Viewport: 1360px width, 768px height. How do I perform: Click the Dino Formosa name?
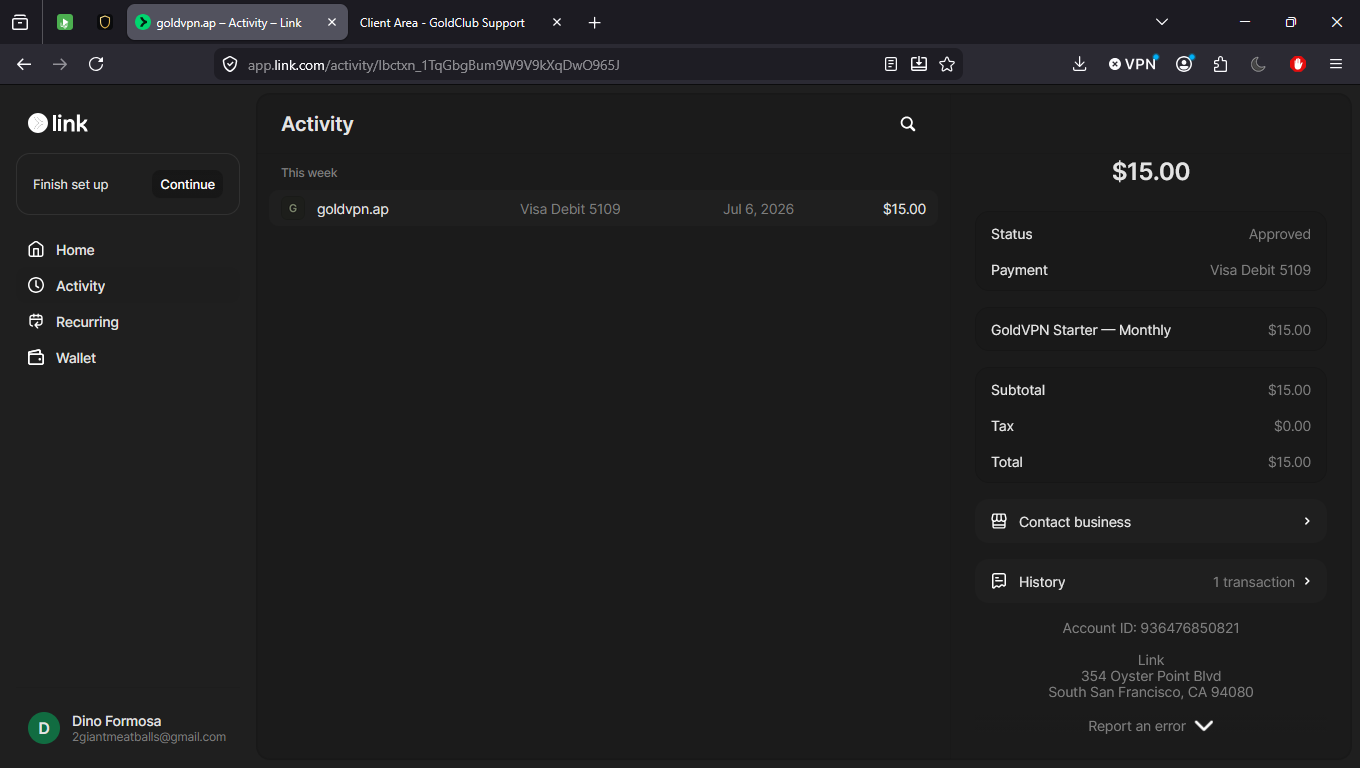(x=116, y=721)
